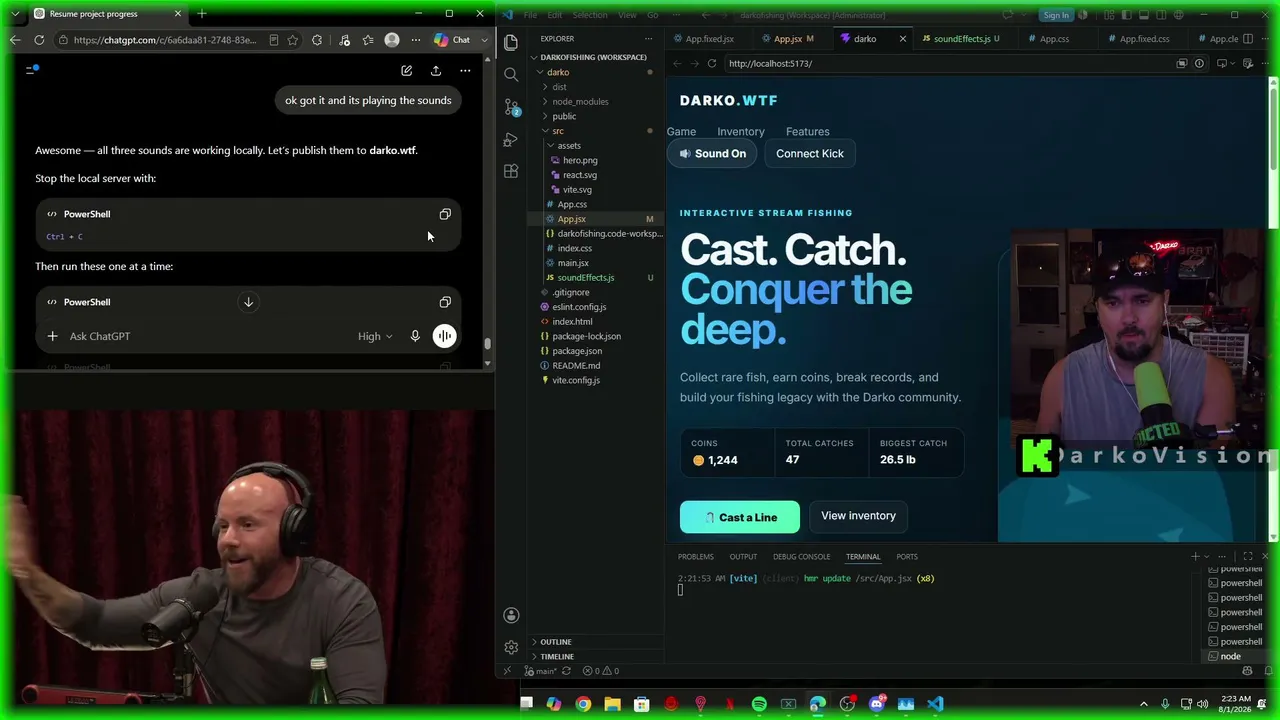Screen dimensions: 1280x720
Task: Open the Run and Debug view
Action: coord(511,139)
